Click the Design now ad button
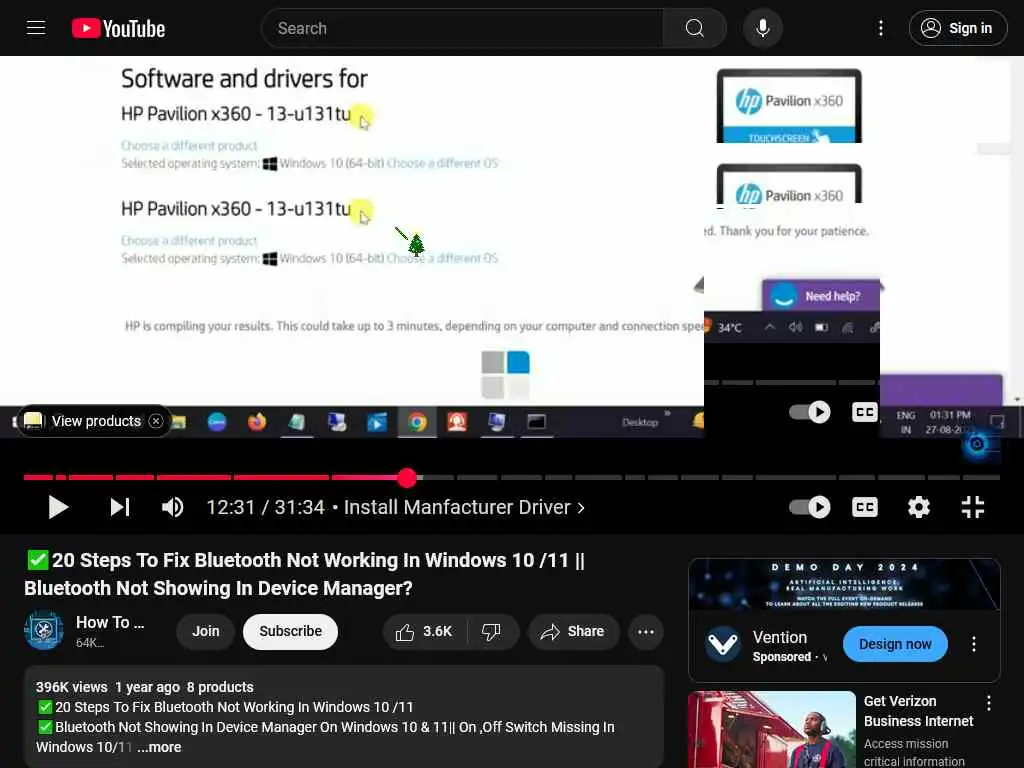The width and height of the screenshot is (1024, 768). [x=895, y=644]
